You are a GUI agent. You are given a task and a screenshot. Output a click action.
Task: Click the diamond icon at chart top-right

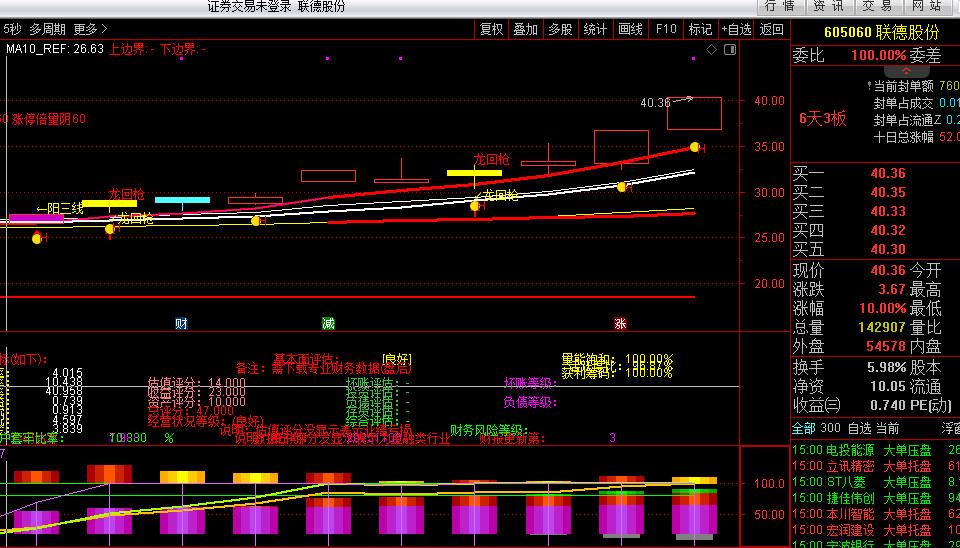tap(711, 49)
